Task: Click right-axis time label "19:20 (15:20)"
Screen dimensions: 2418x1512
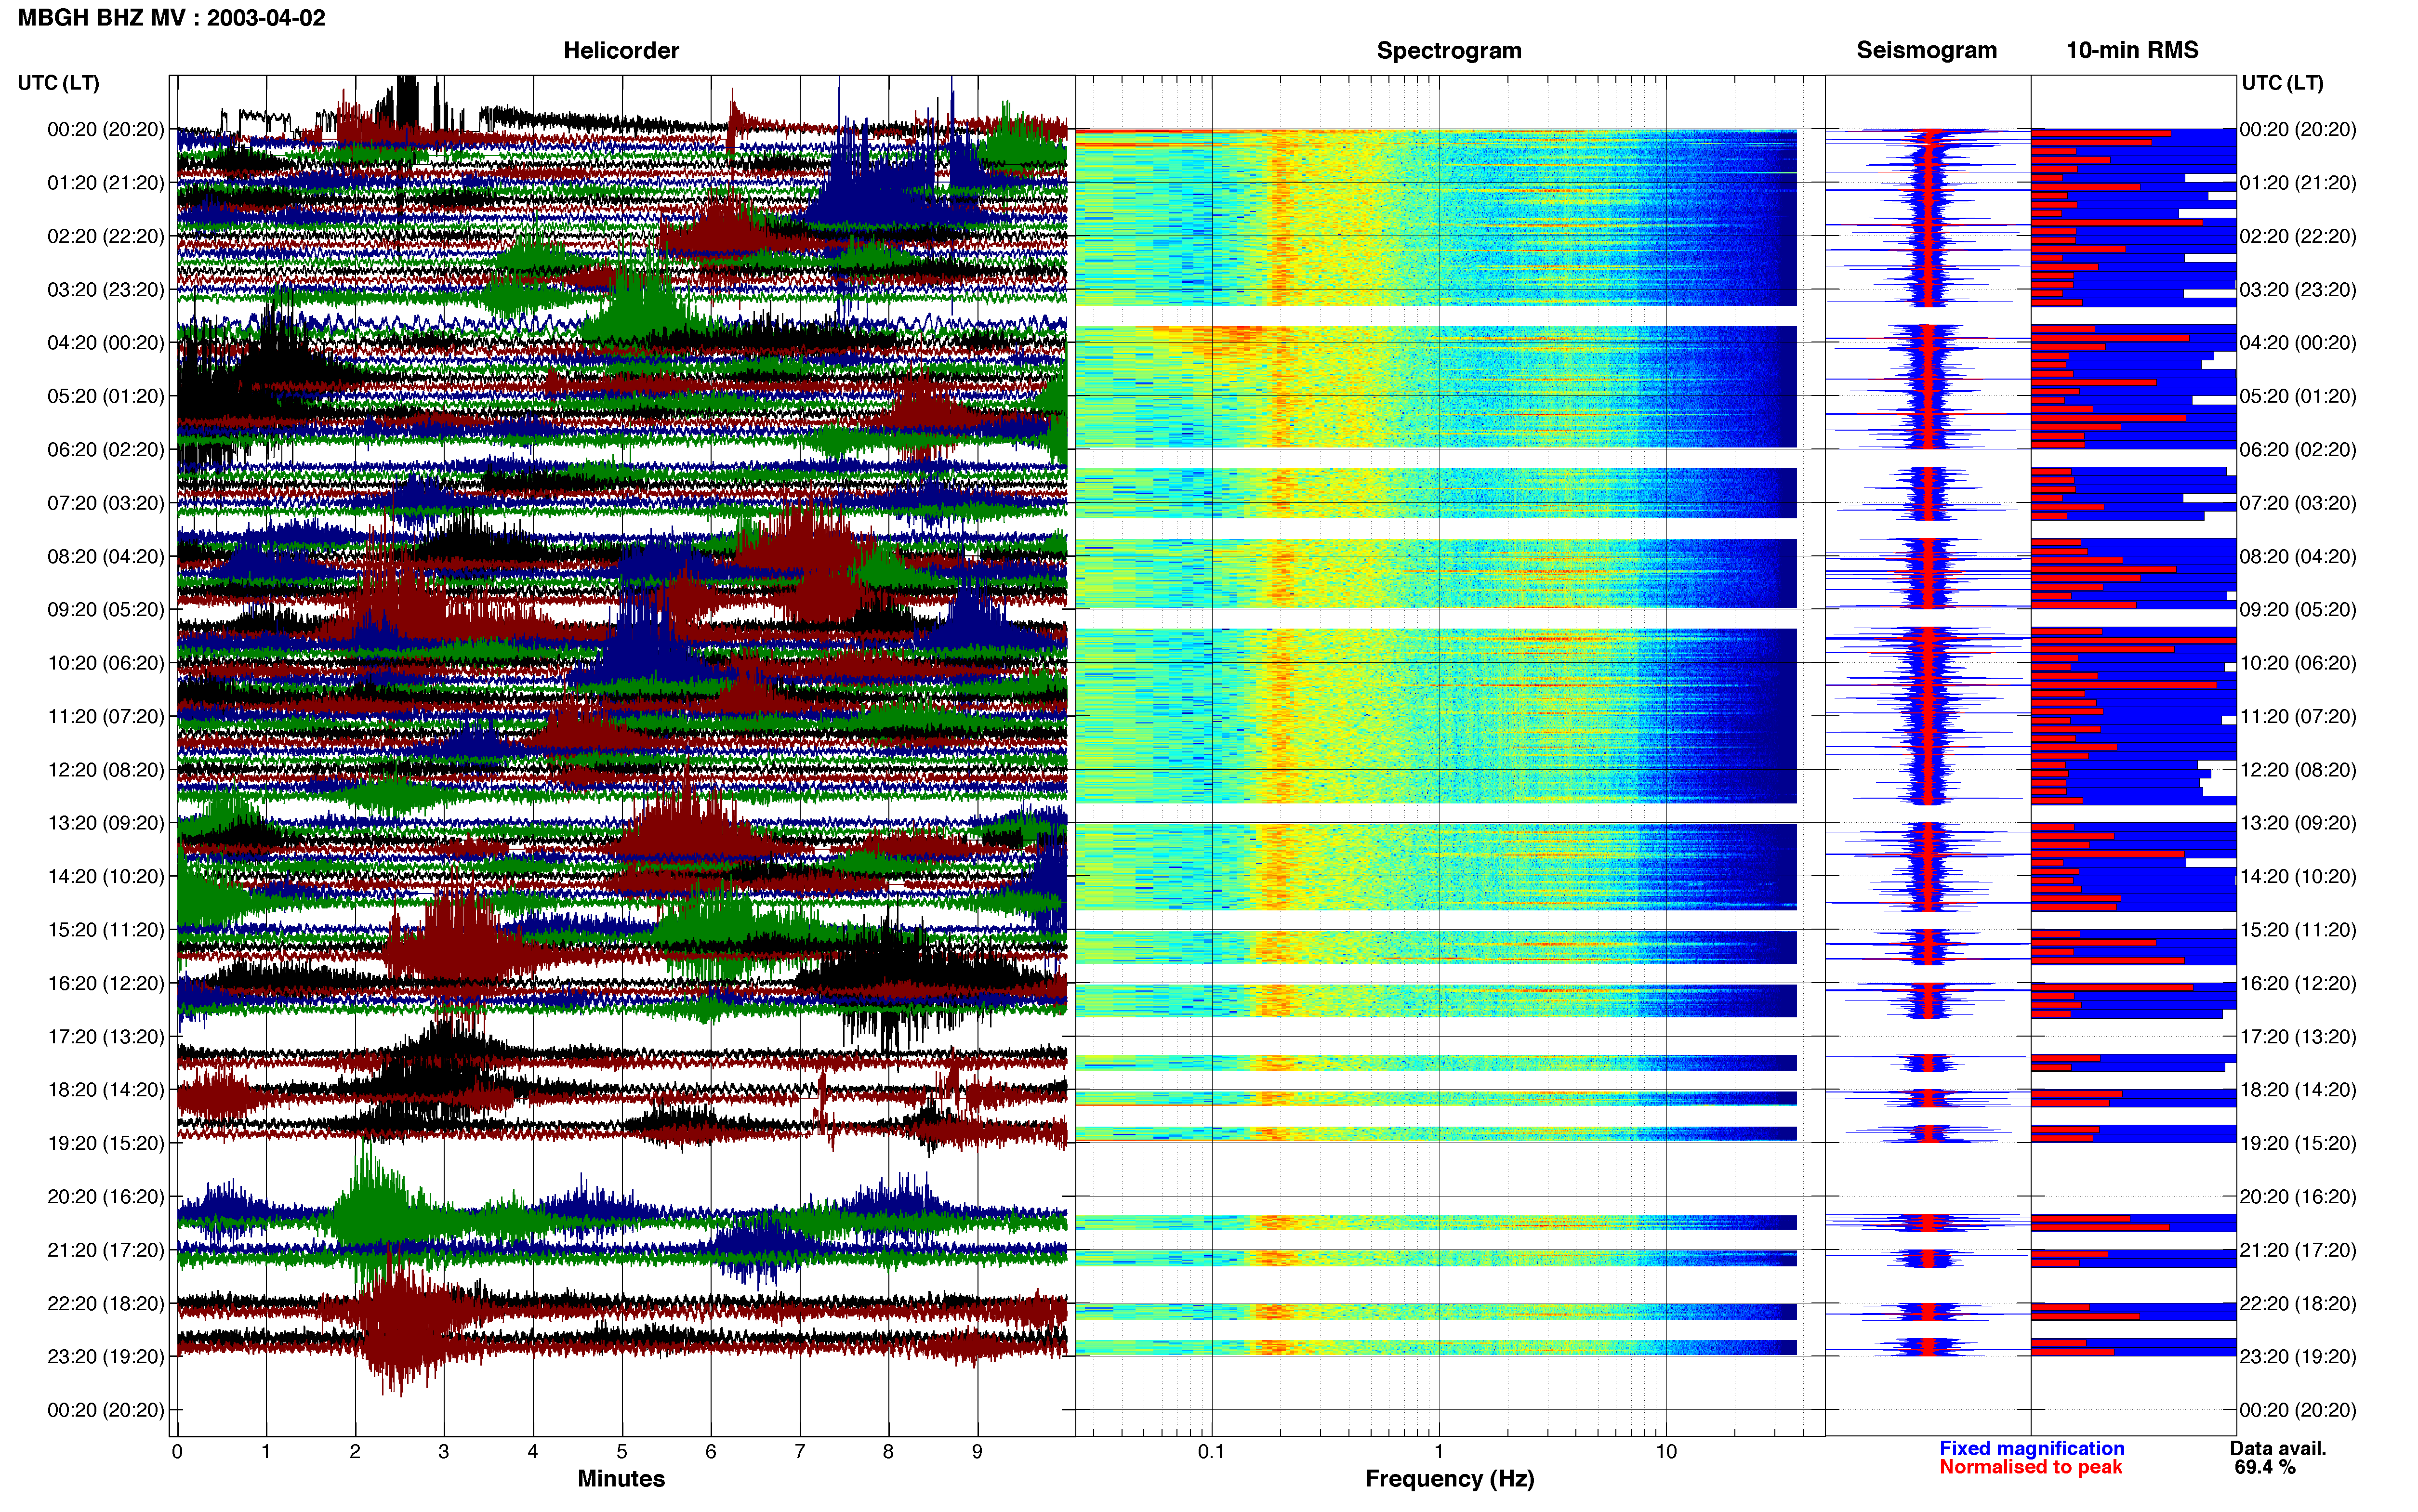Action: coord(2298,1143)
